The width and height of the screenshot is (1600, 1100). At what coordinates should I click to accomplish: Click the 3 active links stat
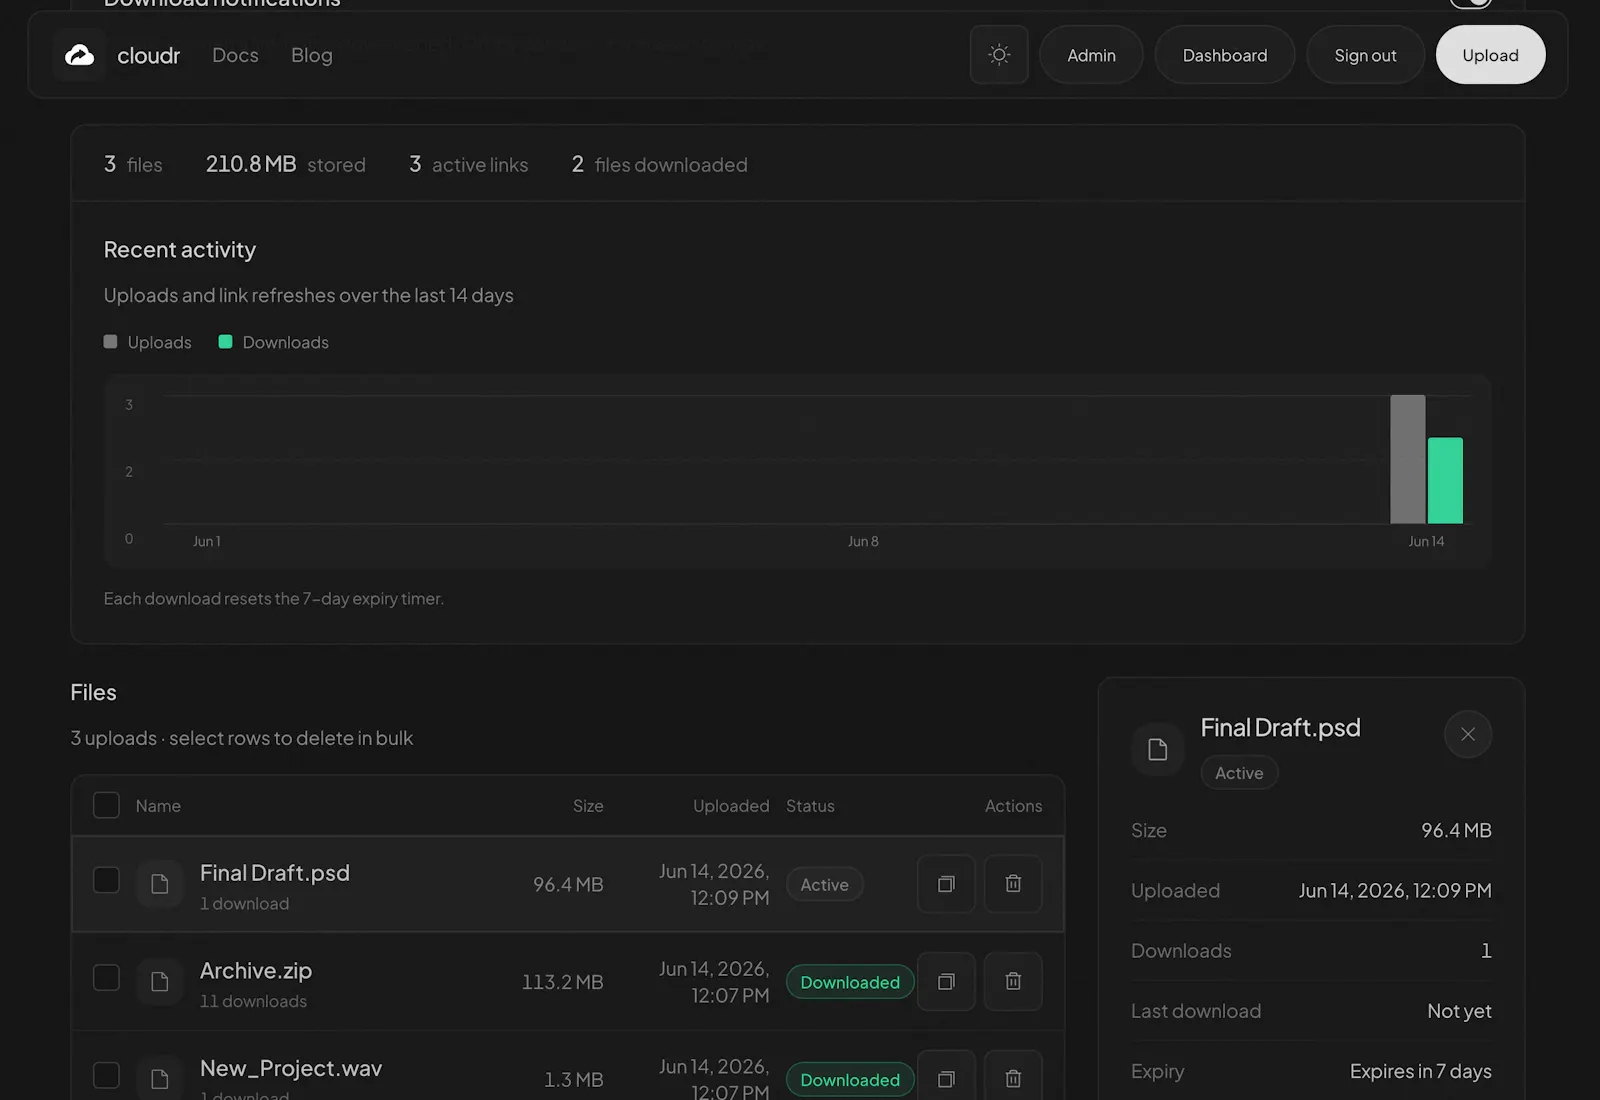pos(468,164)
